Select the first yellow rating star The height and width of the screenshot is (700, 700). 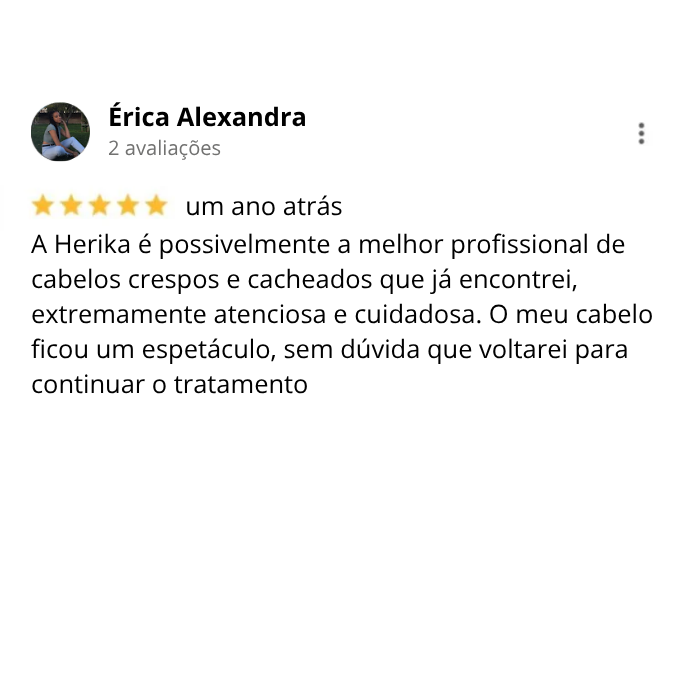[43, 206]
